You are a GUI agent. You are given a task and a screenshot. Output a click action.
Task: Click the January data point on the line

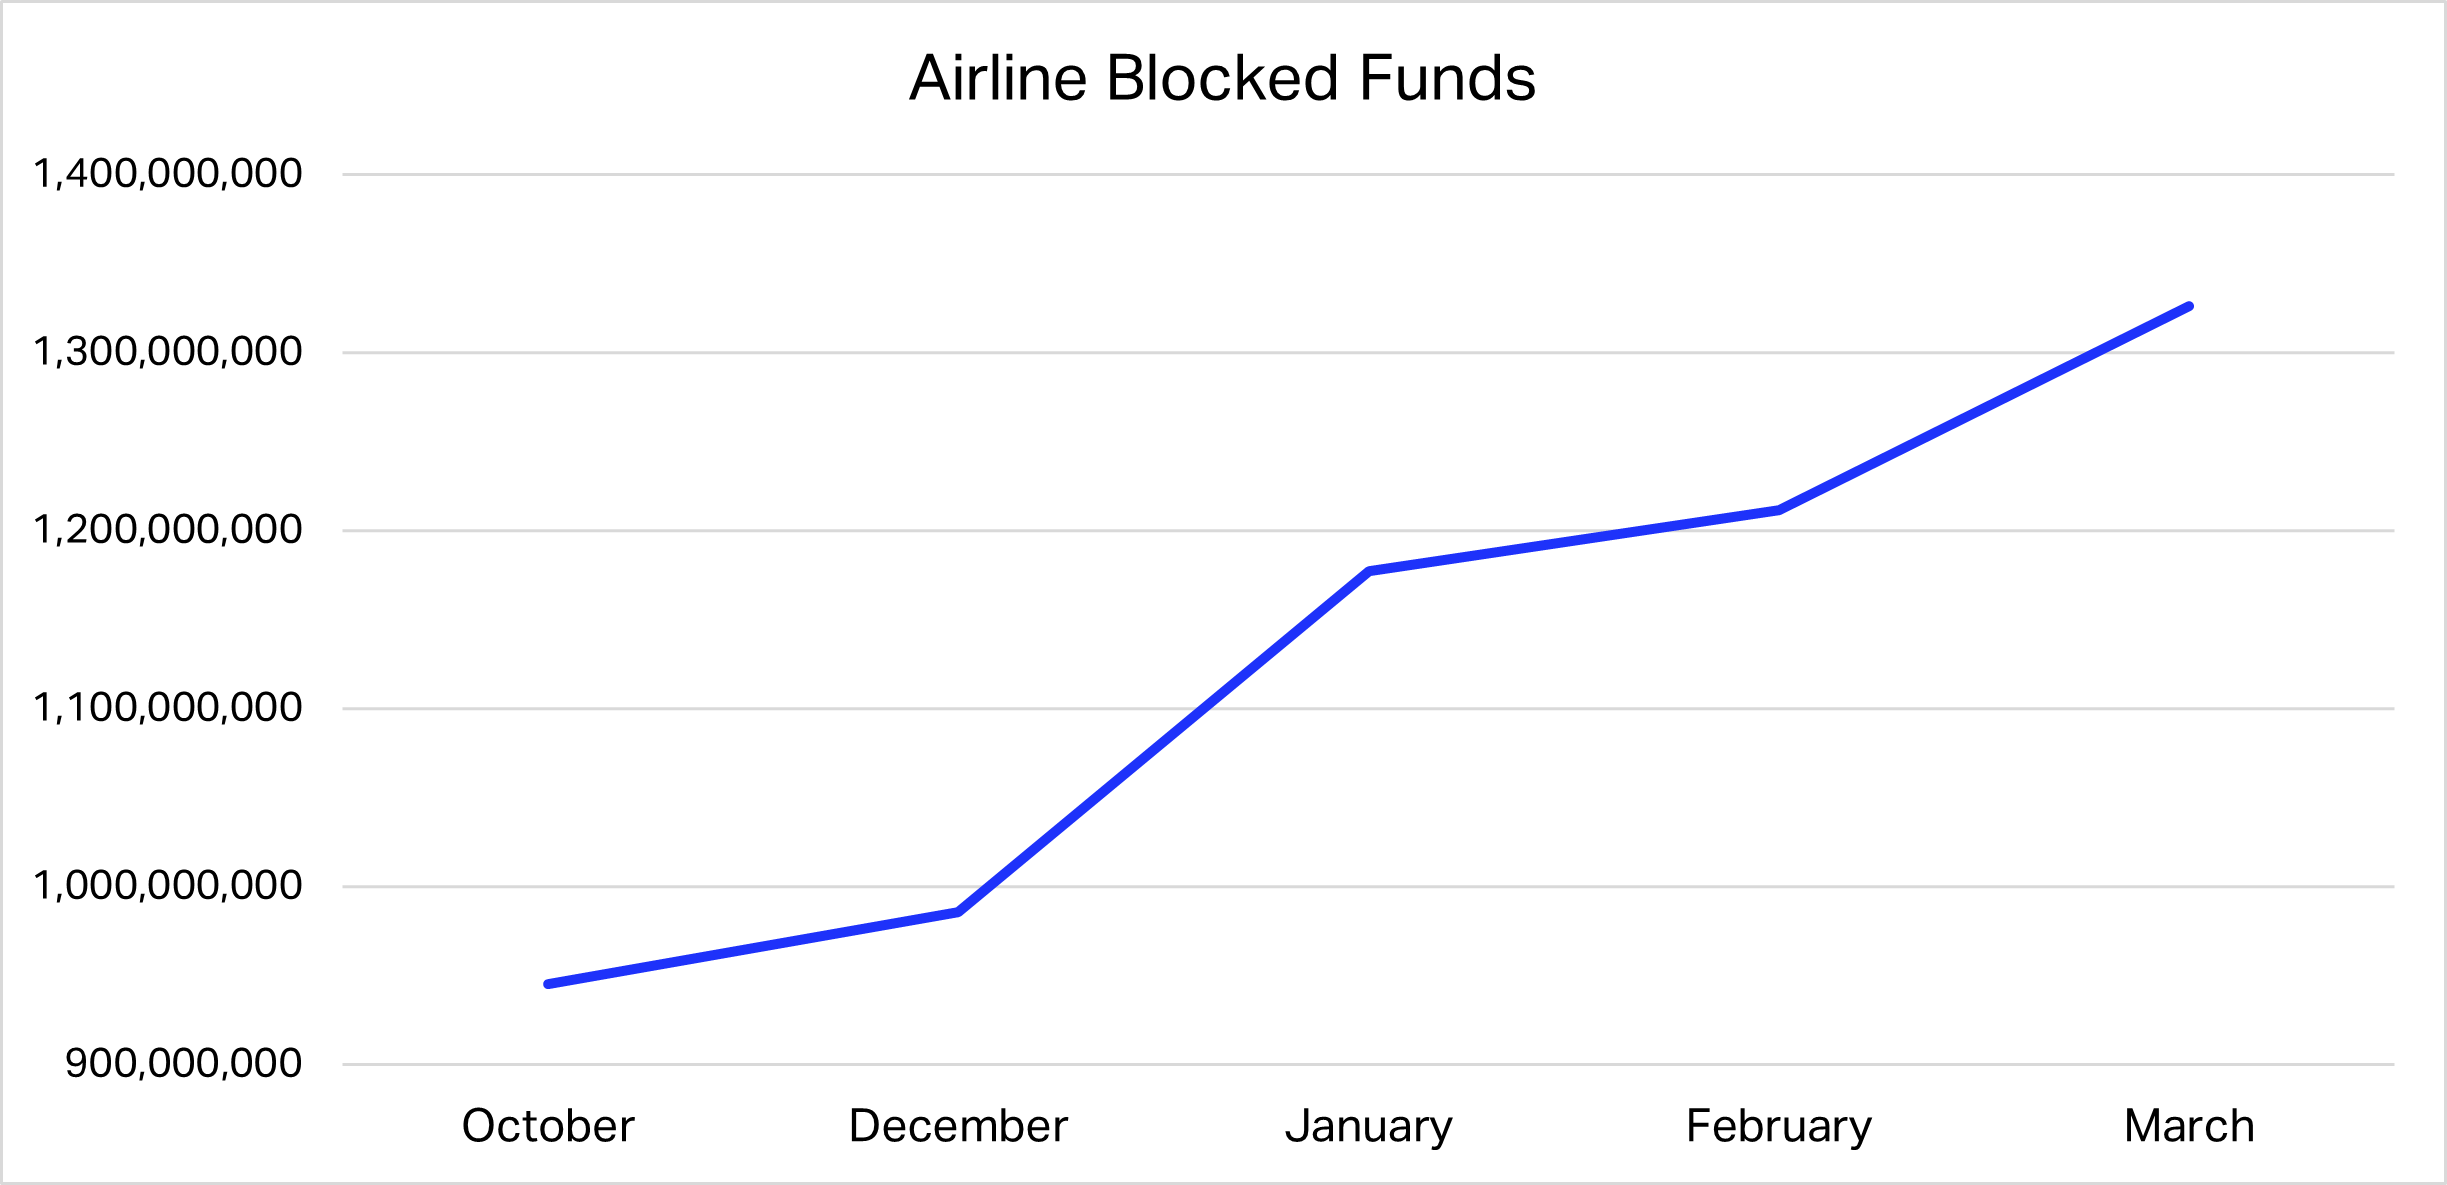(x=1368, y=571)
